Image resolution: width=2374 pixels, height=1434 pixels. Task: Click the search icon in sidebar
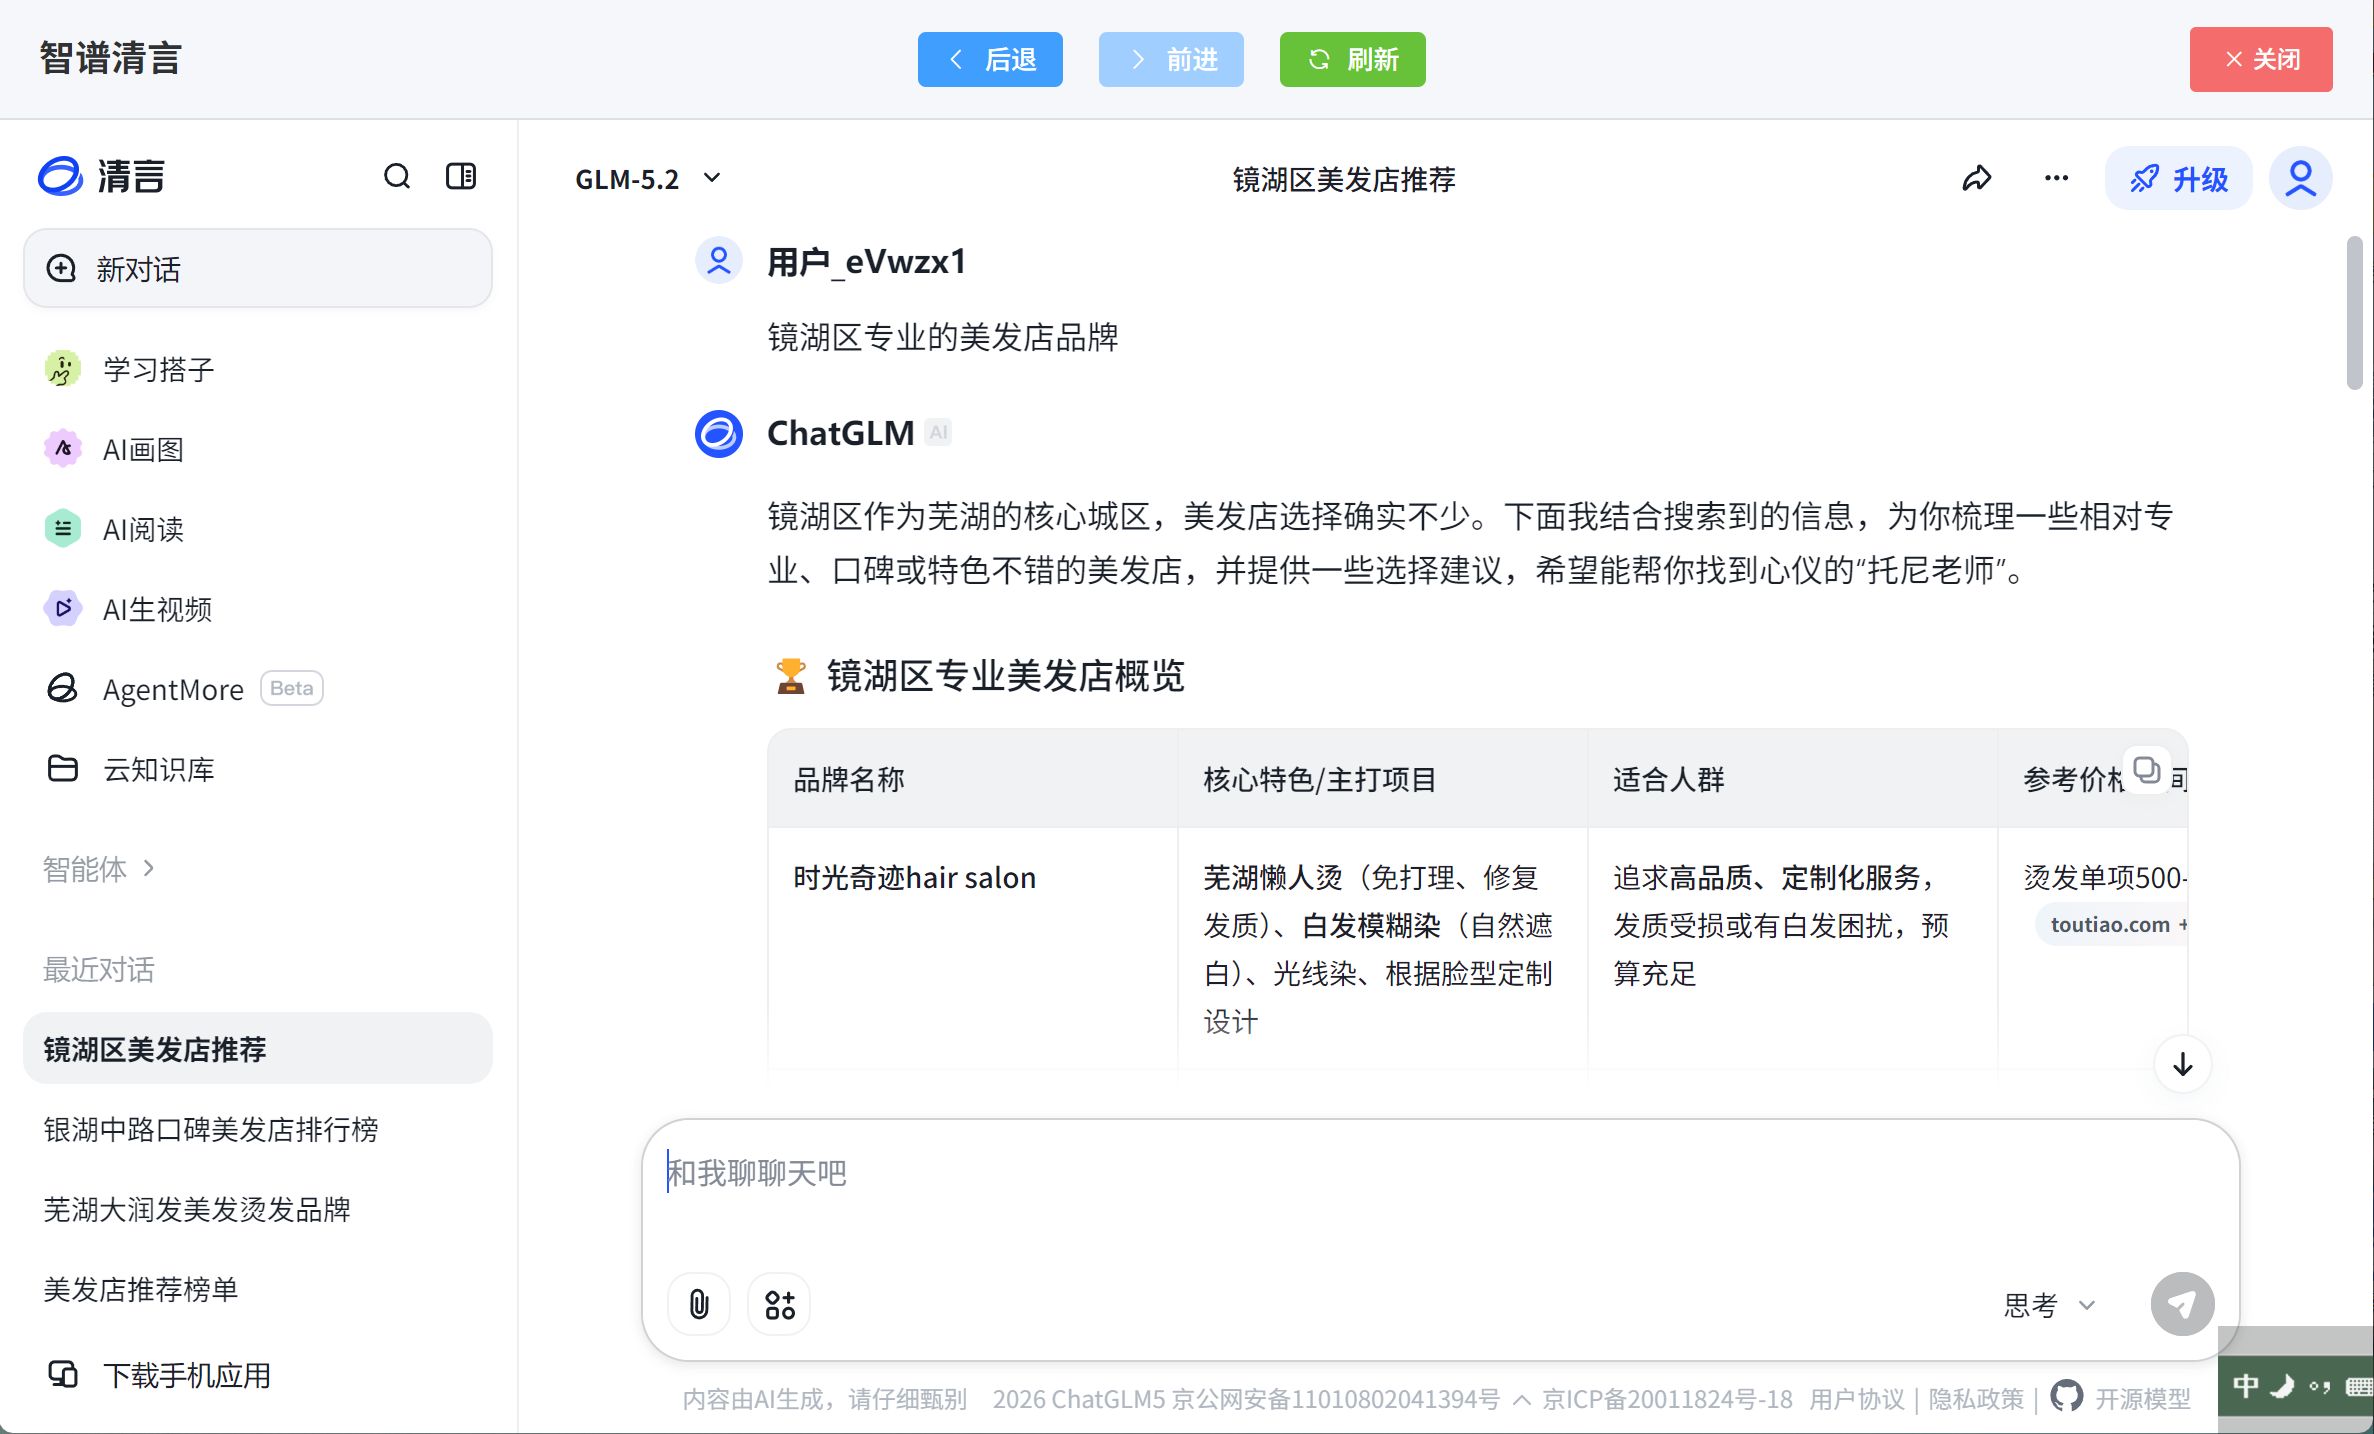click(x=397, y=177)
